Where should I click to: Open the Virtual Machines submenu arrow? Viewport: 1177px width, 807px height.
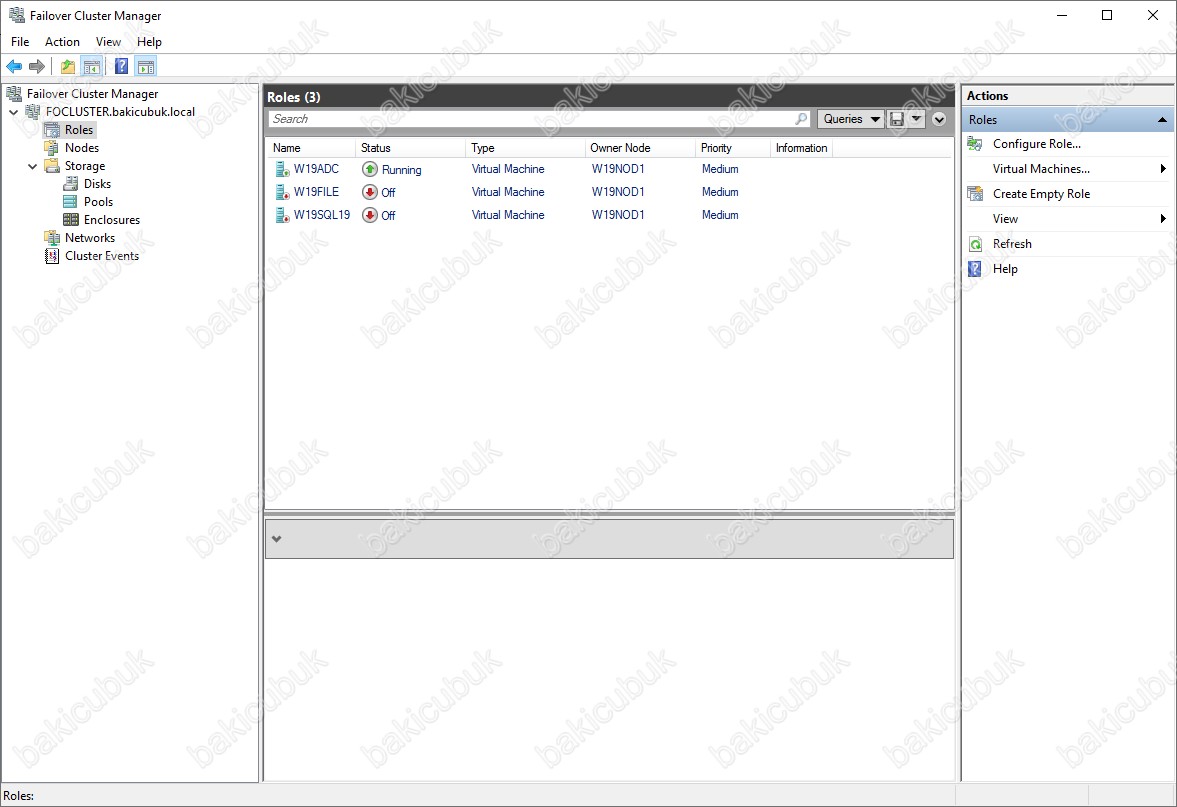click(1163, 169)
